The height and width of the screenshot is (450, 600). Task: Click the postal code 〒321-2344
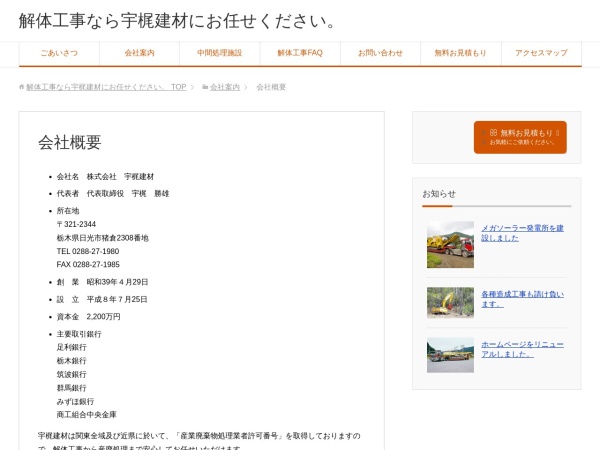click(76, 224)
